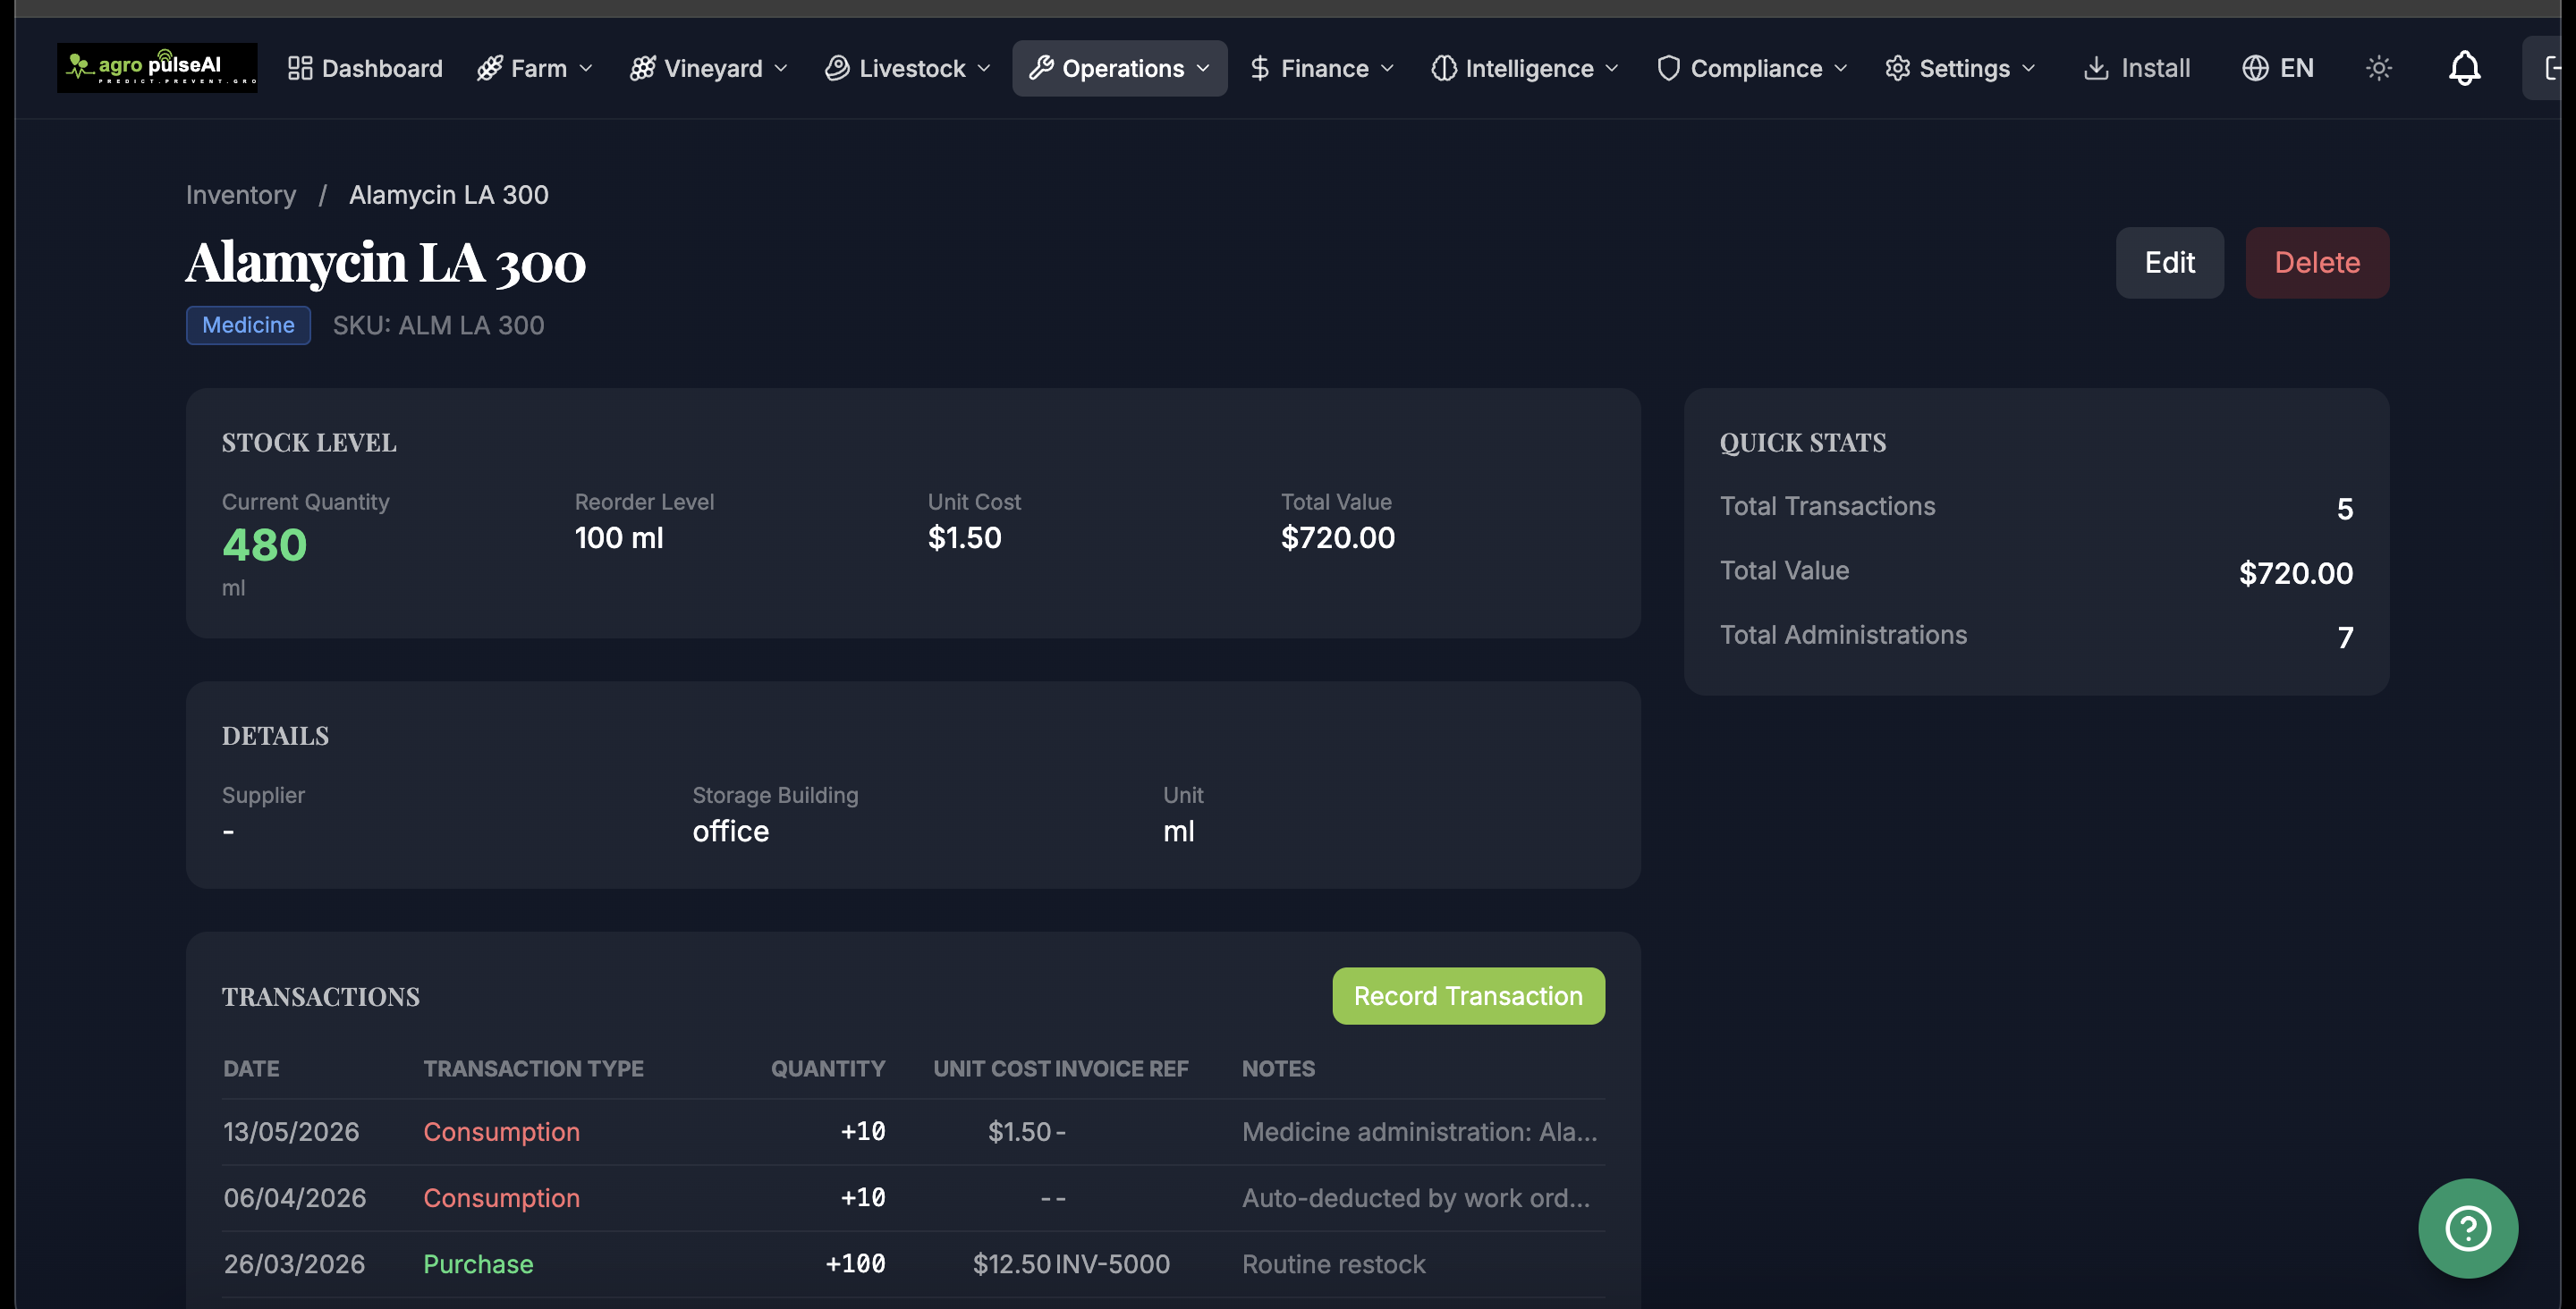Click the Operations wrench icon
This screenshot has height=1309, width=2576.
click(1041, 68)
